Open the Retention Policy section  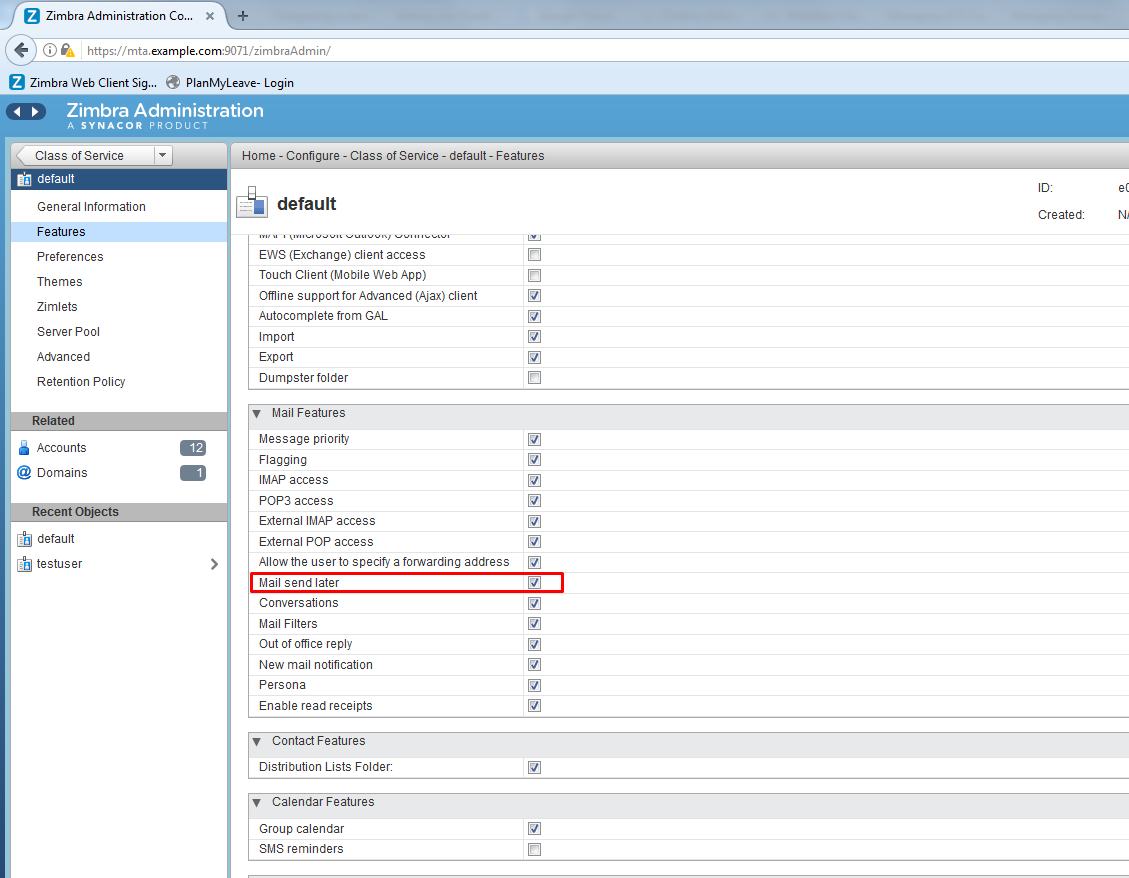(x=81, y=382)
